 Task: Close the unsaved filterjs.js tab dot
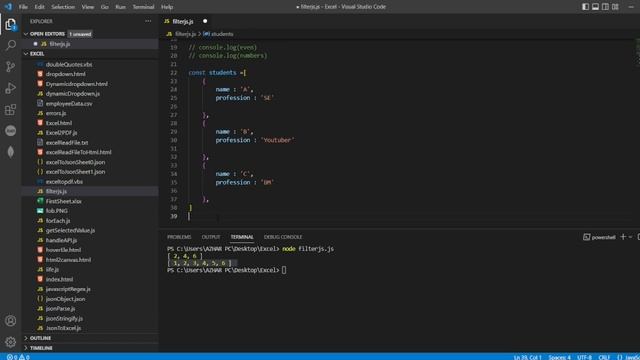[205, 21]
